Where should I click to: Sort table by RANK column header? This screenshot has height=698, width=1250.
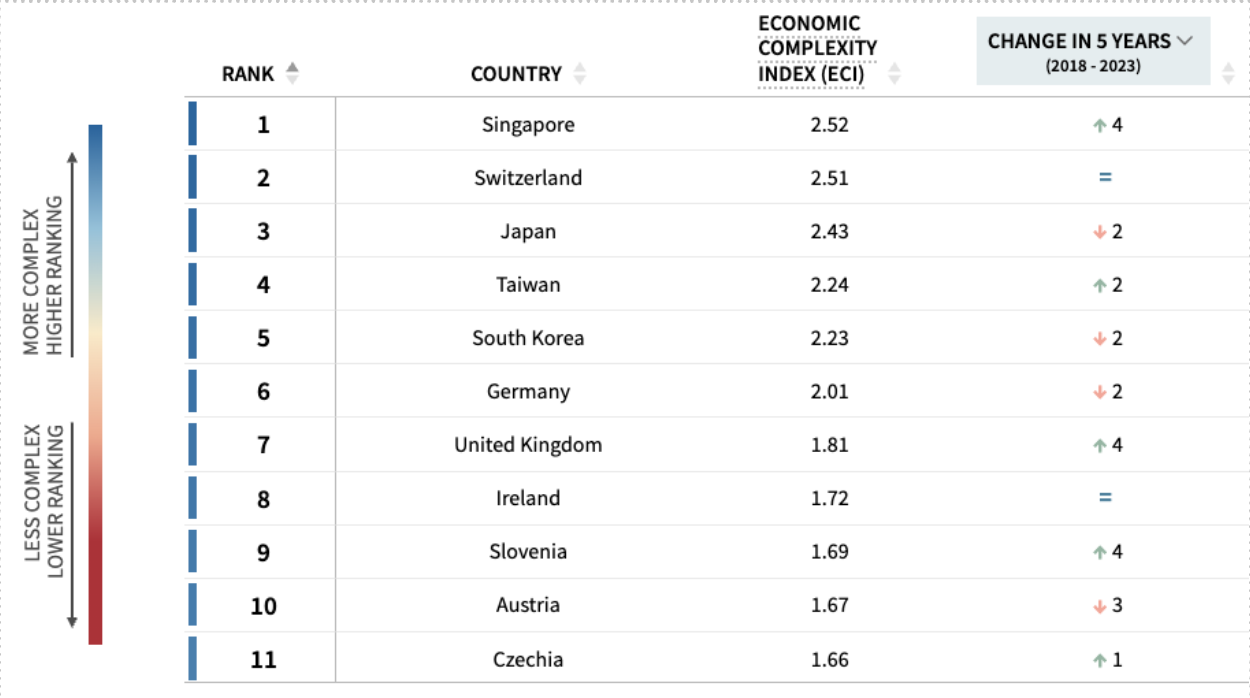tap(248, 74)
